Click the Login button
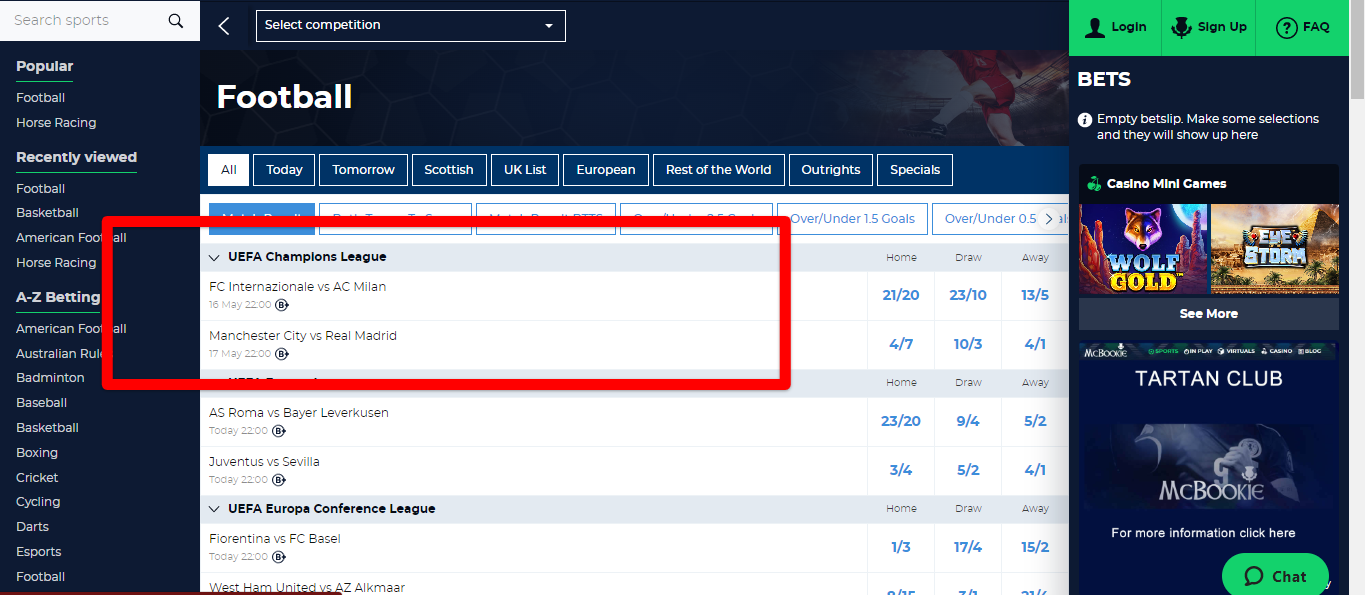Image resolution: width=1365 pixels, height=595 pixels. tap(1115, 28)
